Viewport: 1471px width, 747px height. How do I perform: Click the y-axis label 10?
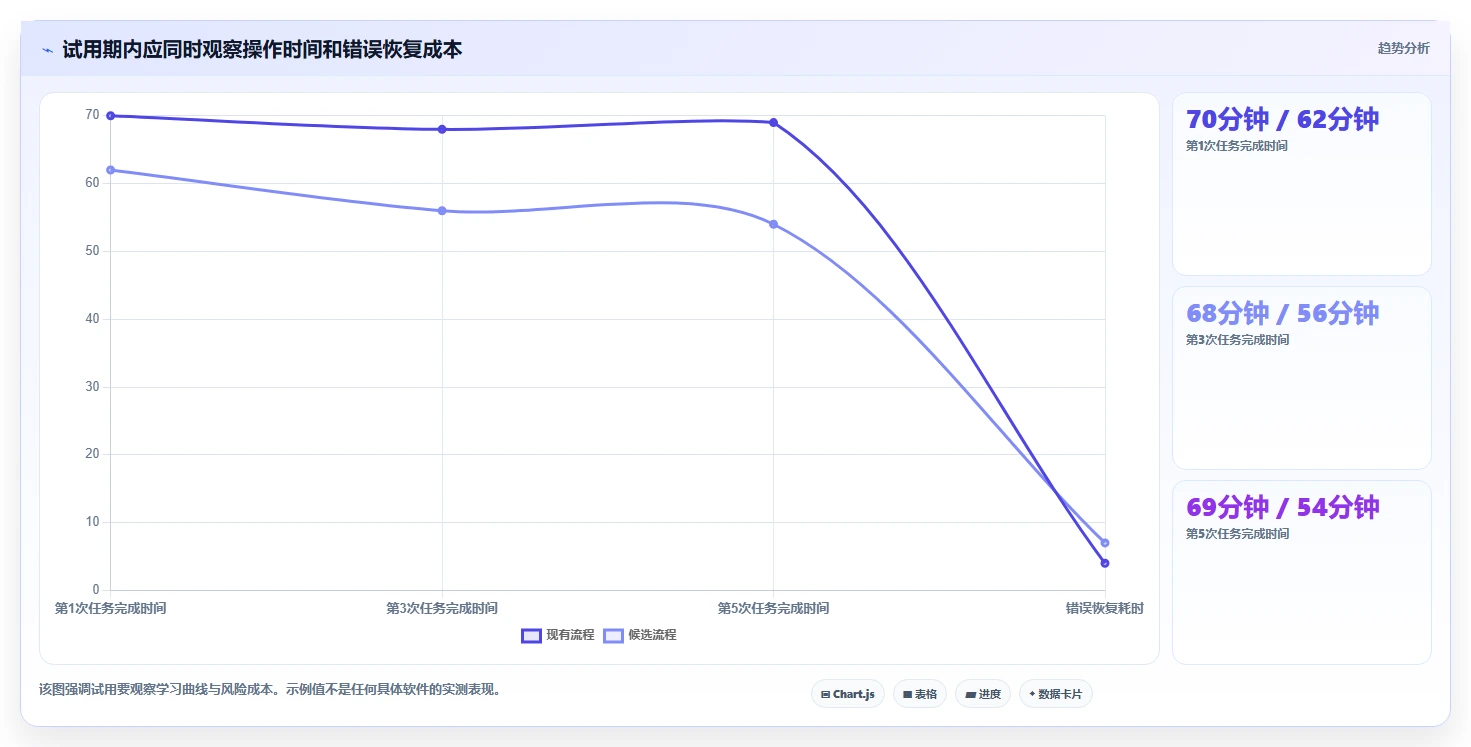pos(92,522)
